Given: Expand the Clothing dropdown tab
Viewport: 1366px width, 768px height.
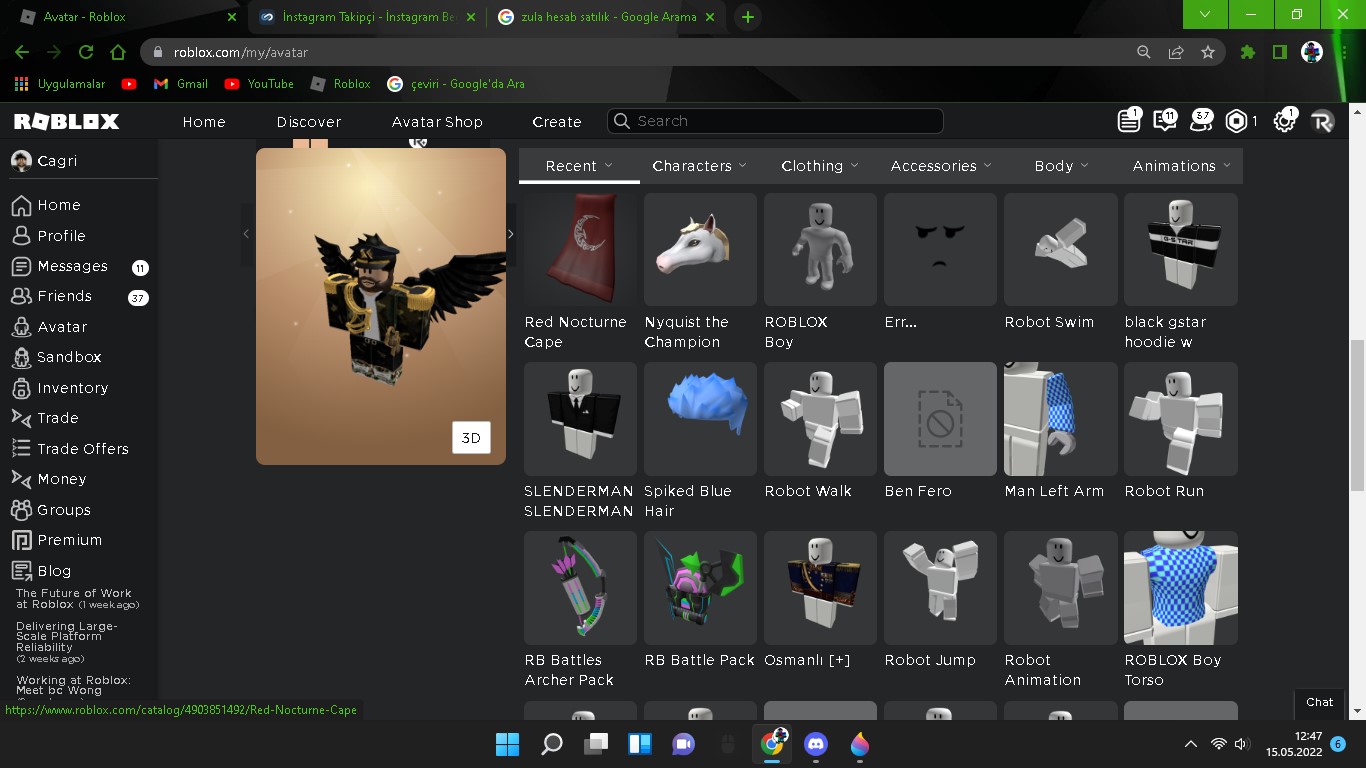Looking at the screenshot, I should point(819,166).
